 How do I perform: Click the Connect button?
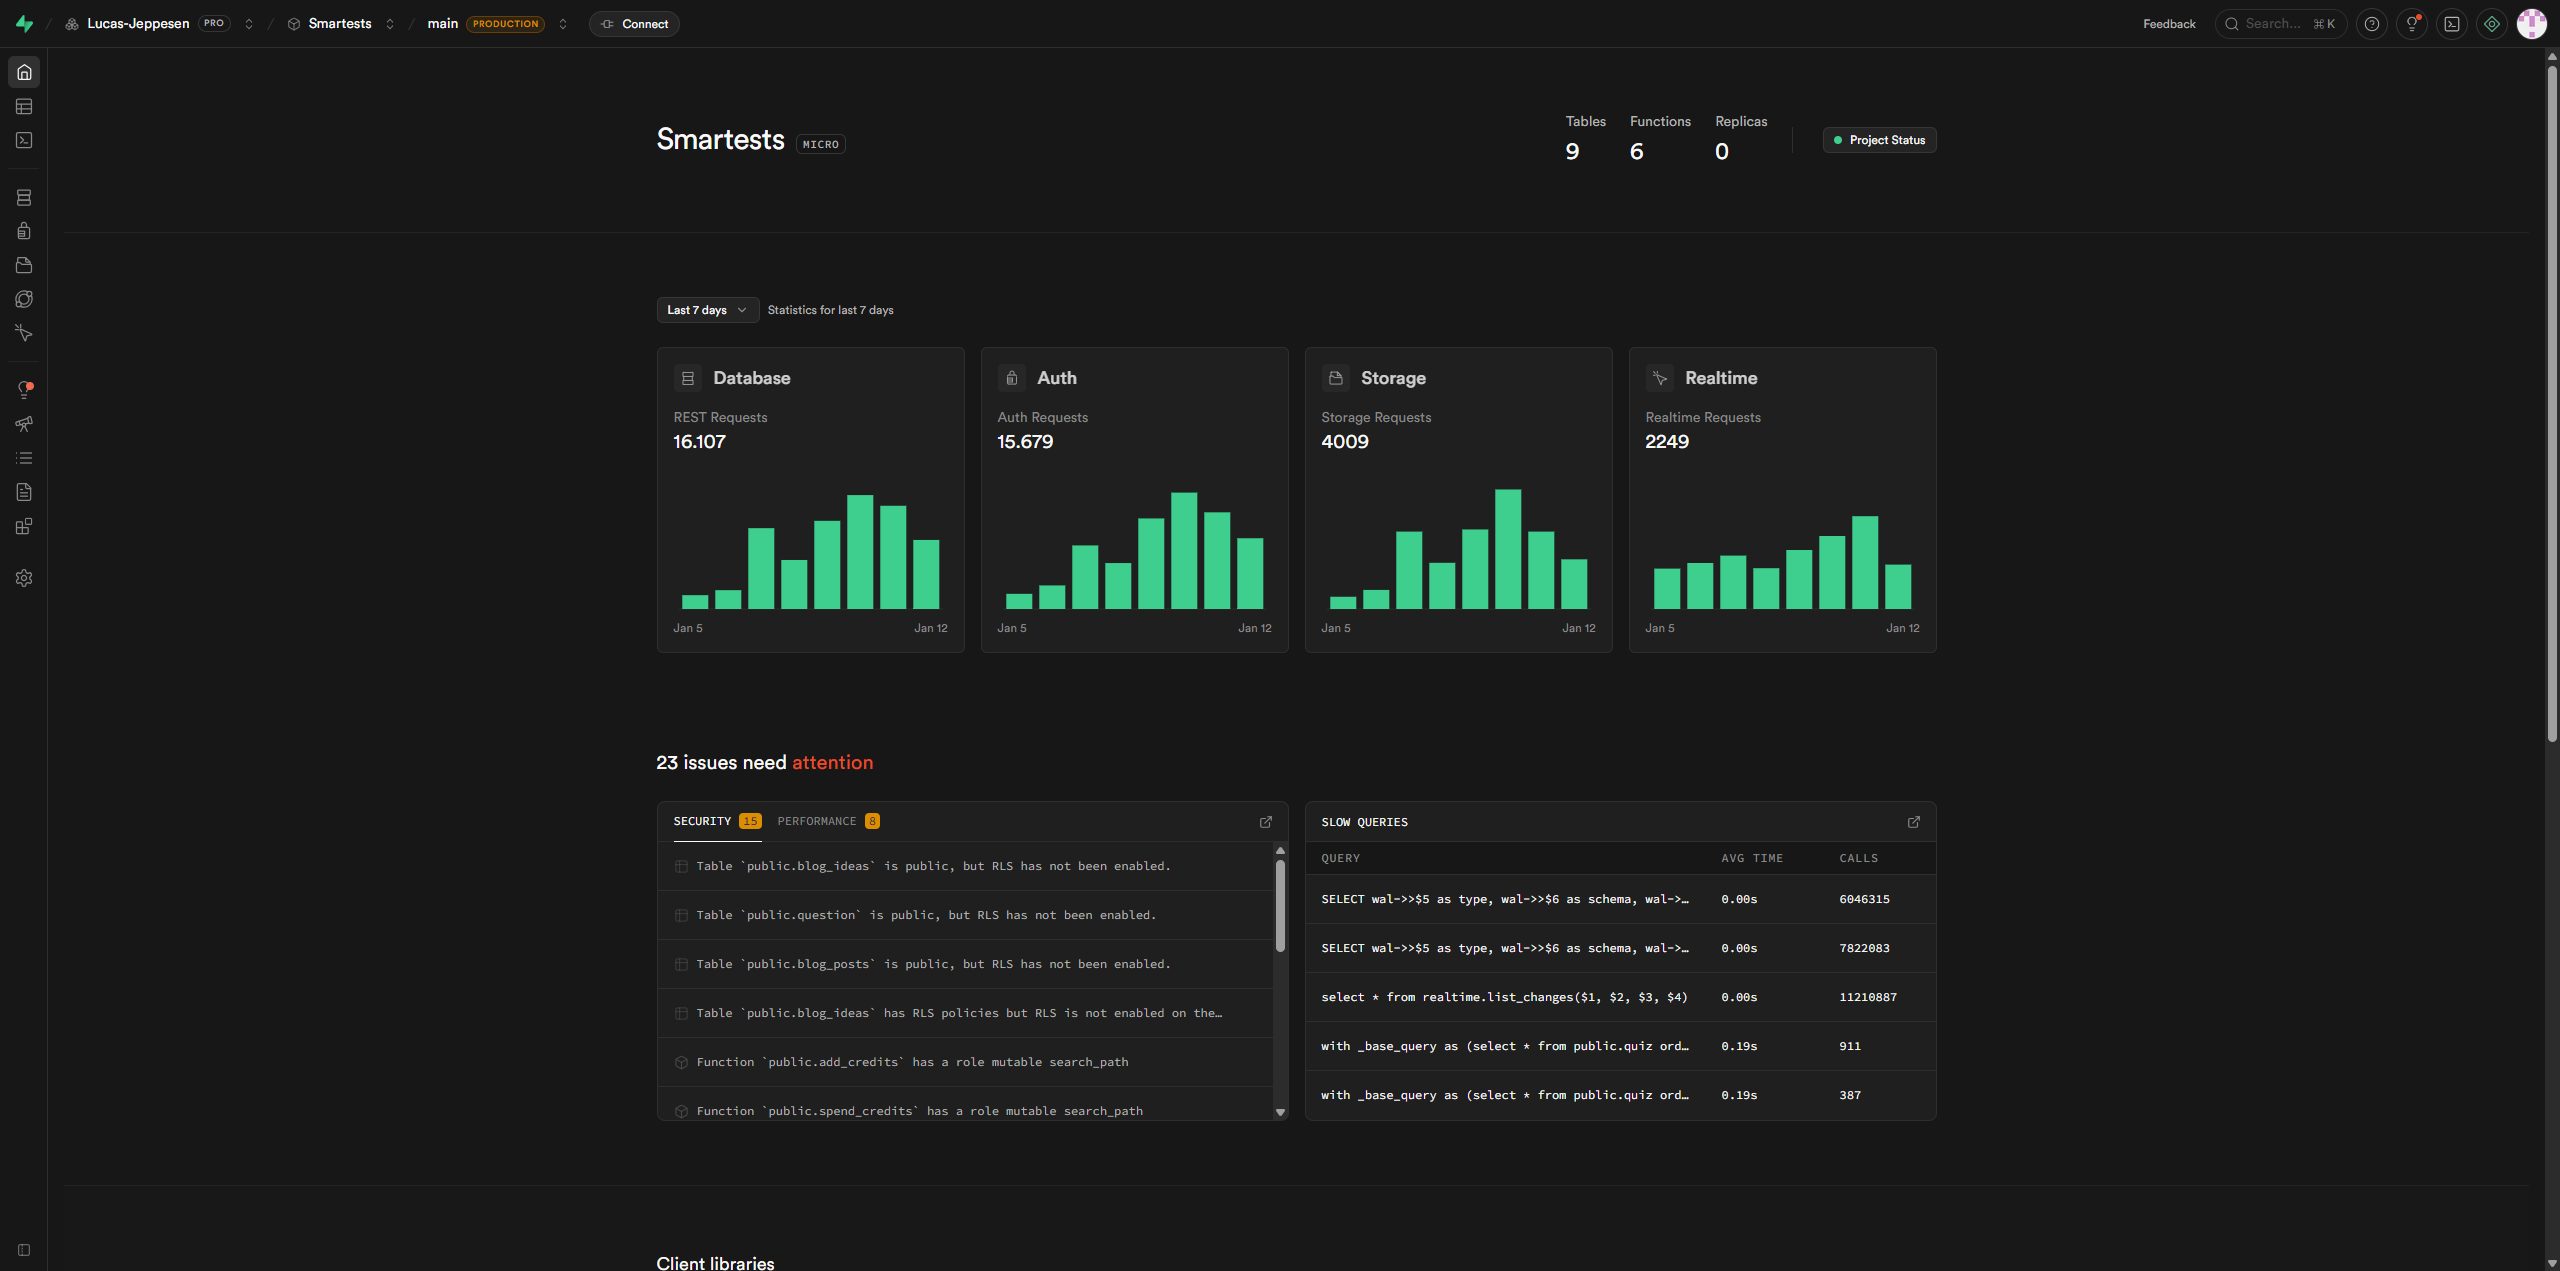634,24
